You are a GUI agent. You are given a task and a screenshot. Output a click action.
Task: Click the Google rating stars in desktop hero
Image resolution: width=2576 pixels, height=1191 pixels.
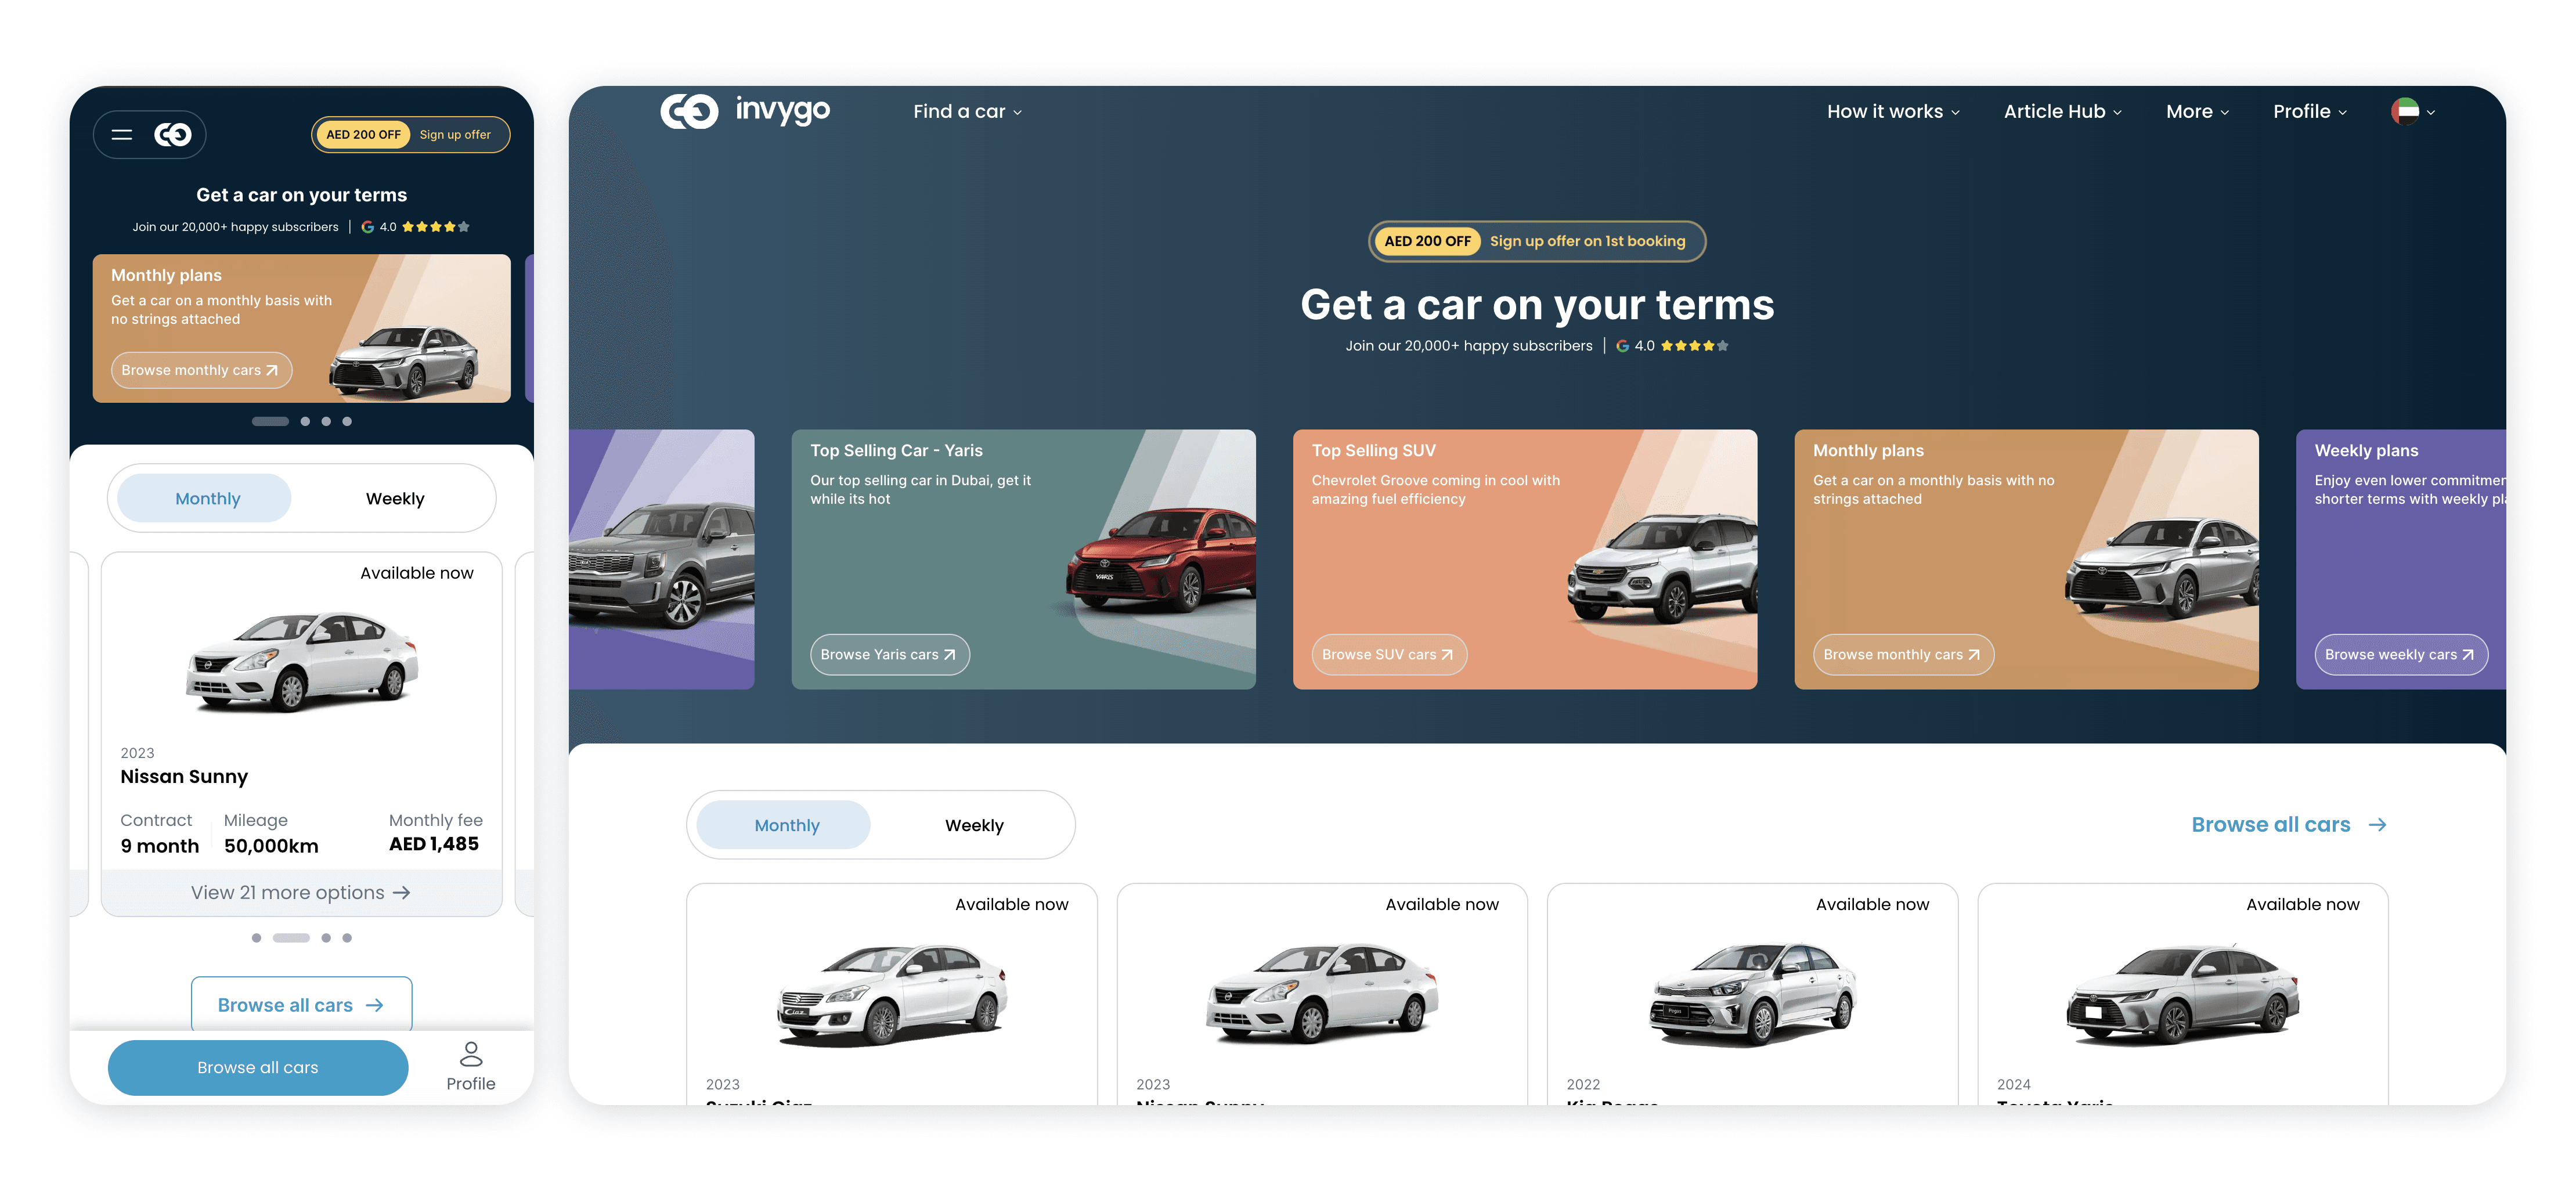1694,346
